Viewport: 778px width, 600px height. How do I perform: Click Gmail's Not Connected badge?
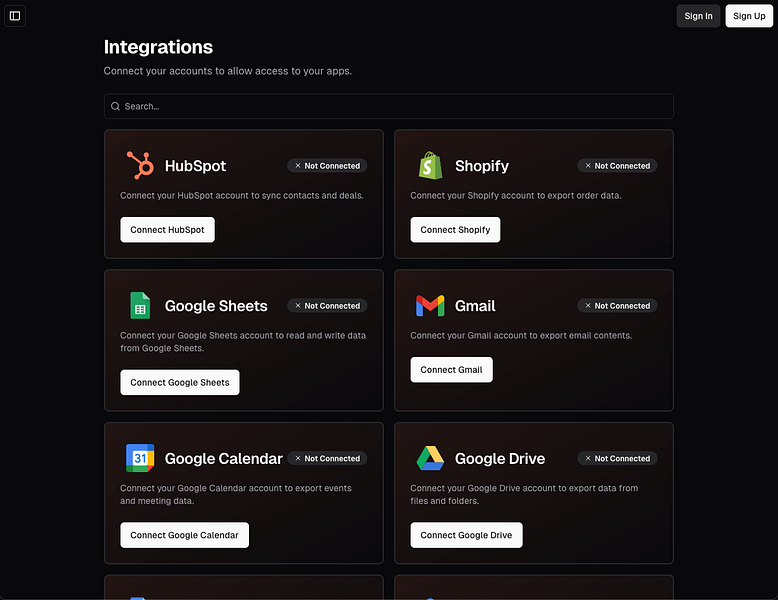click(x=617, y=306)
